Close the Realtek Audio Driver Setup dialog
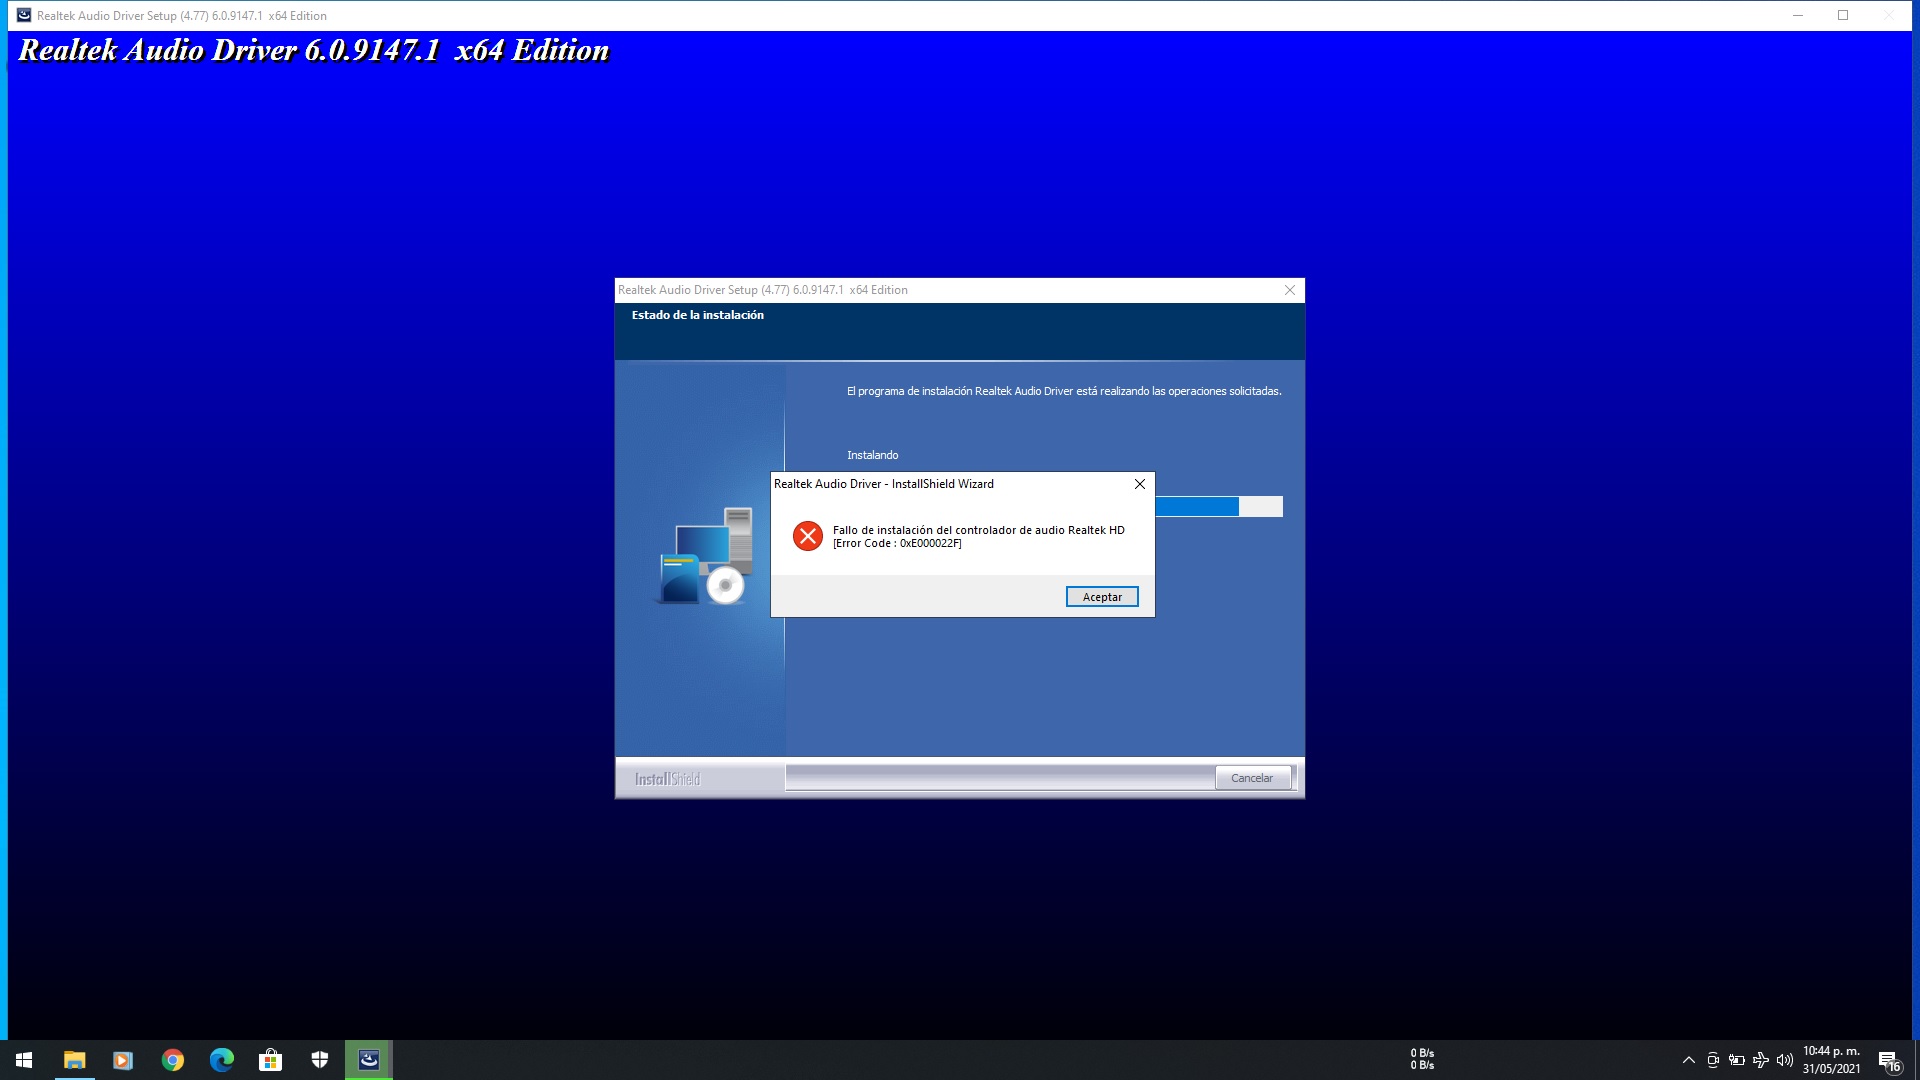Screen dimensions: 1920x1080 pos(1290,290)
